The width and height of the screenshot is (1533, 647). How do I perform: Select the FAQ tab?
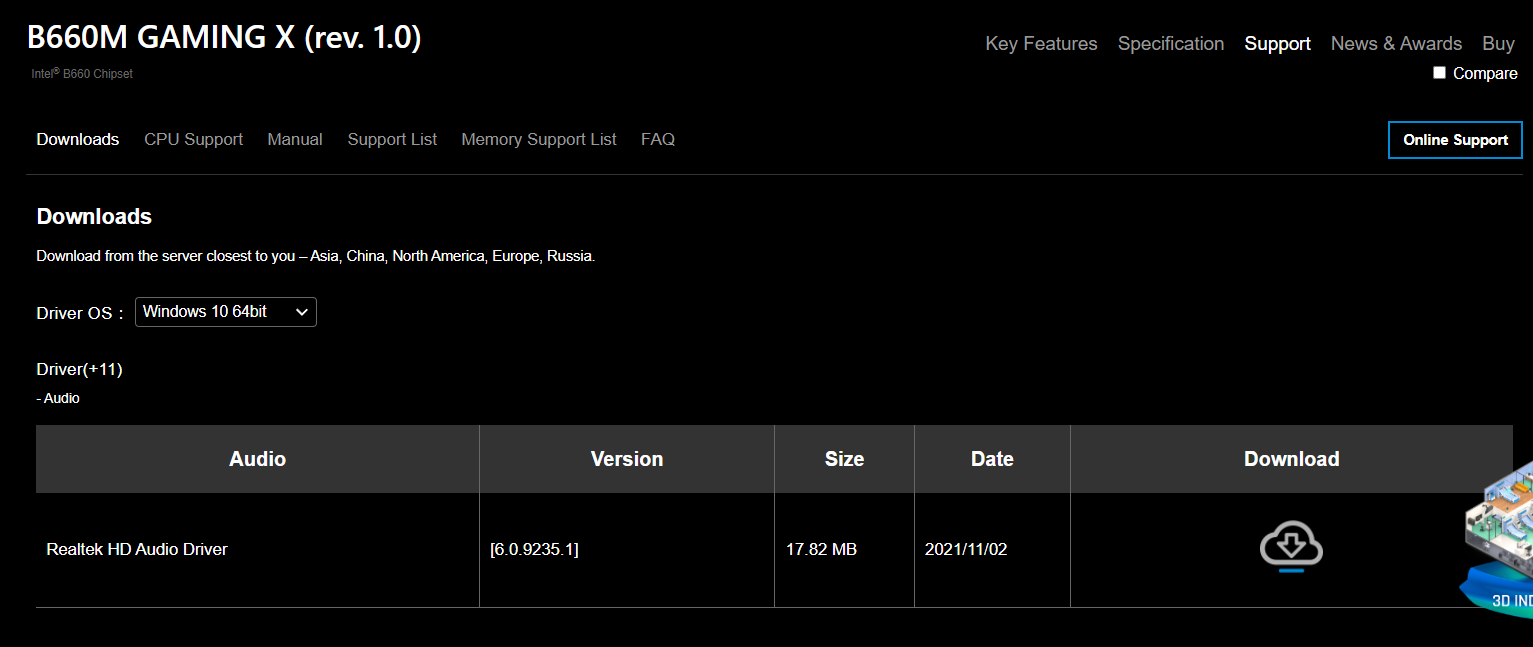point(658,139)
